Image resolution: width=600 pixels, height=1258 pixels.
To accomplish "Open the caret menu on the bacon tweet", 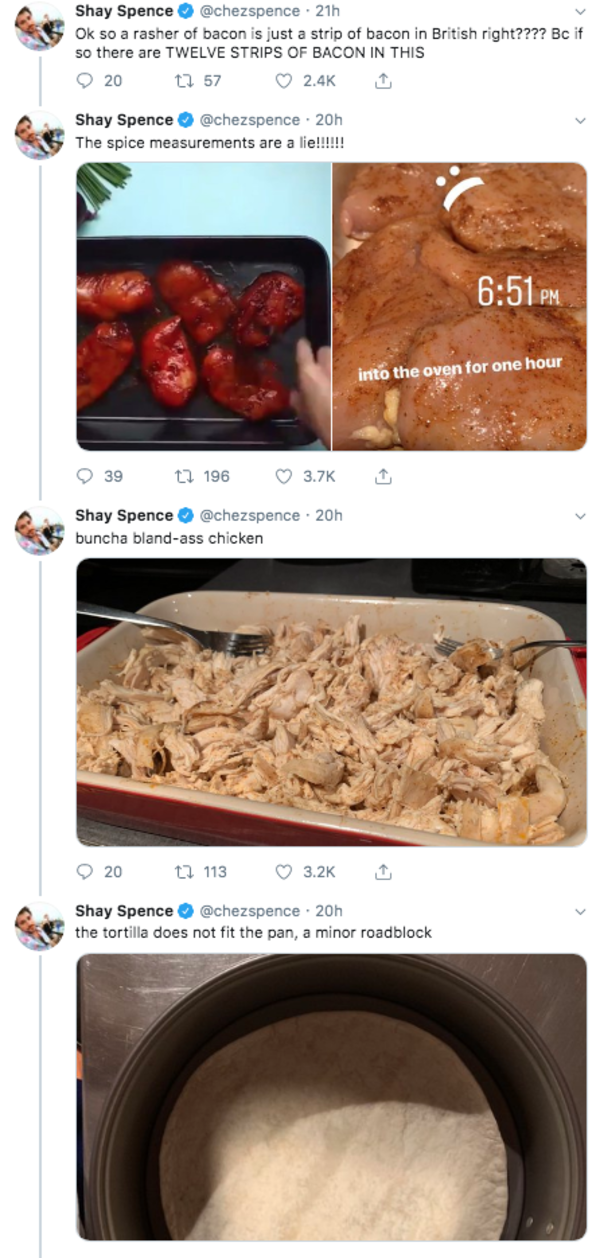I will coord(581,13).
